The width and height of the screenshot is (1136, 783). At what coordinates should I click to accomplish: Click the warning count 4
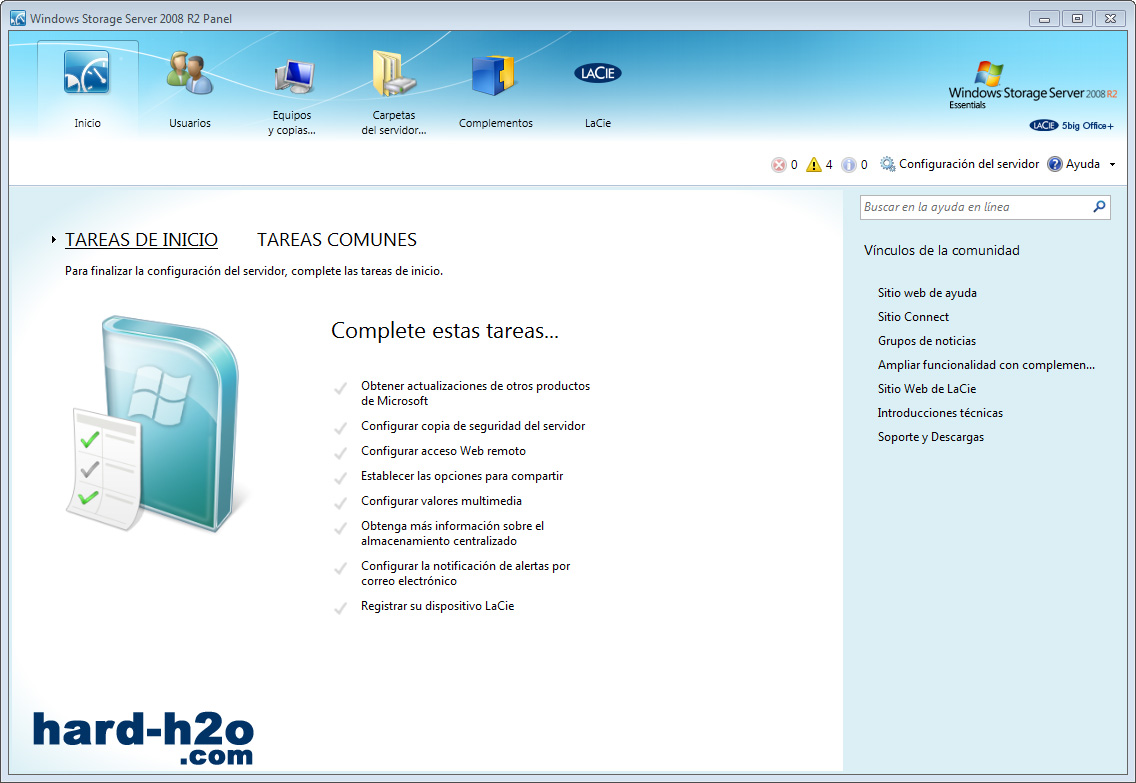coord(829,164)
